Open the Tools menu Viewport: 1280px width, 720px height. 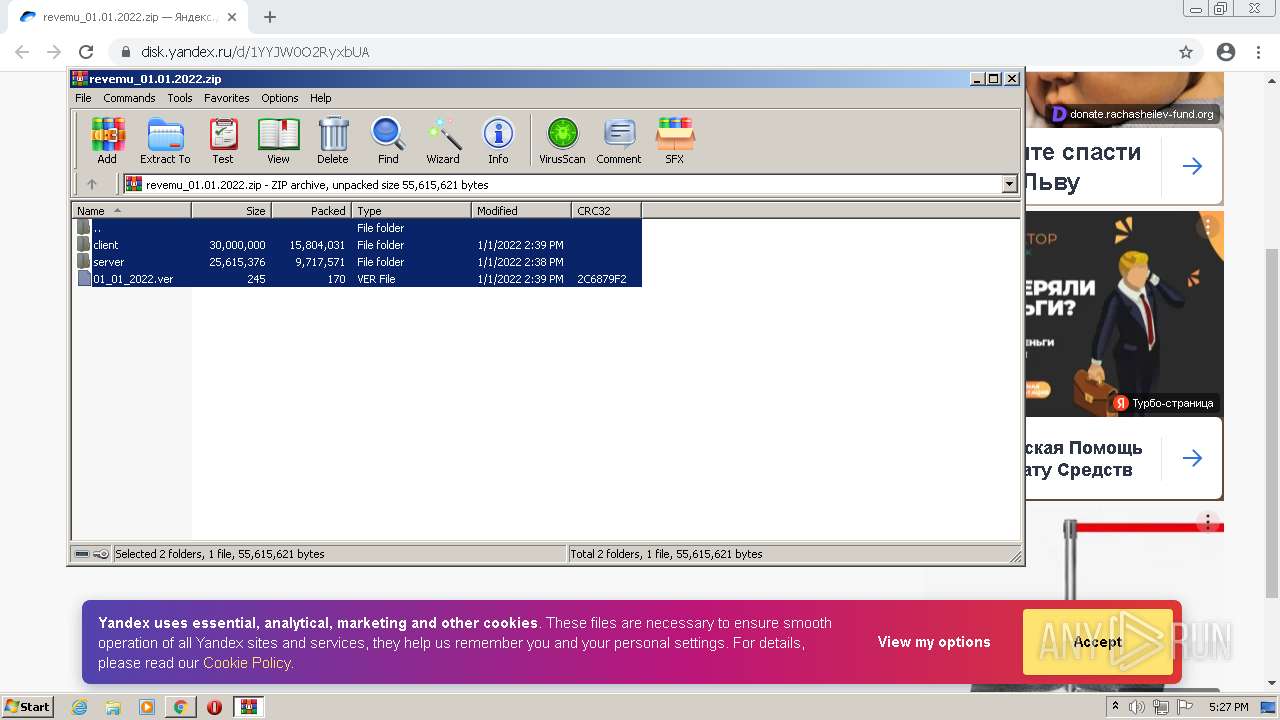point(180,98)
